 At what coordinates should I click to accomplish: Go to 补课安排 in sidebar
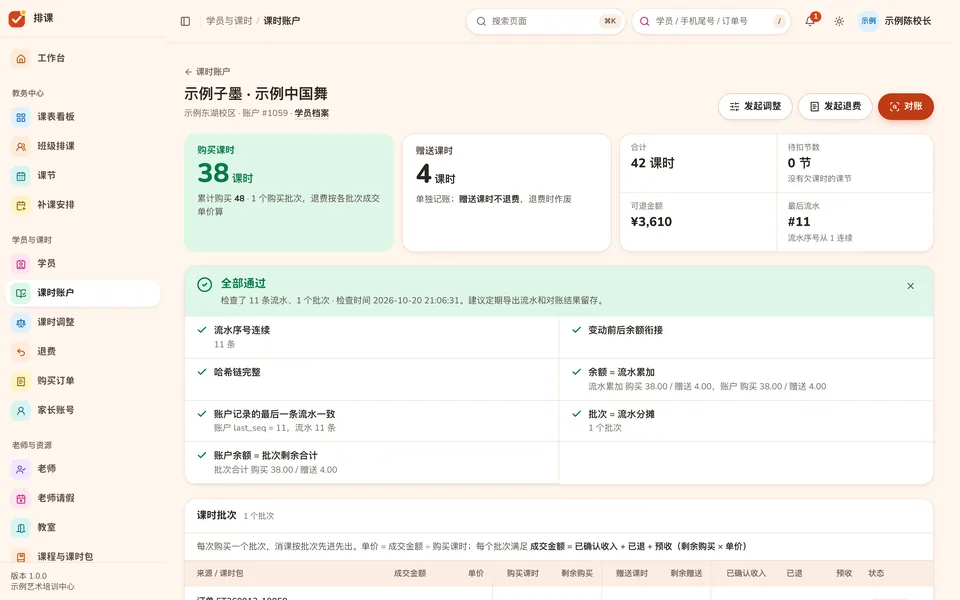(x=83, y=205)
